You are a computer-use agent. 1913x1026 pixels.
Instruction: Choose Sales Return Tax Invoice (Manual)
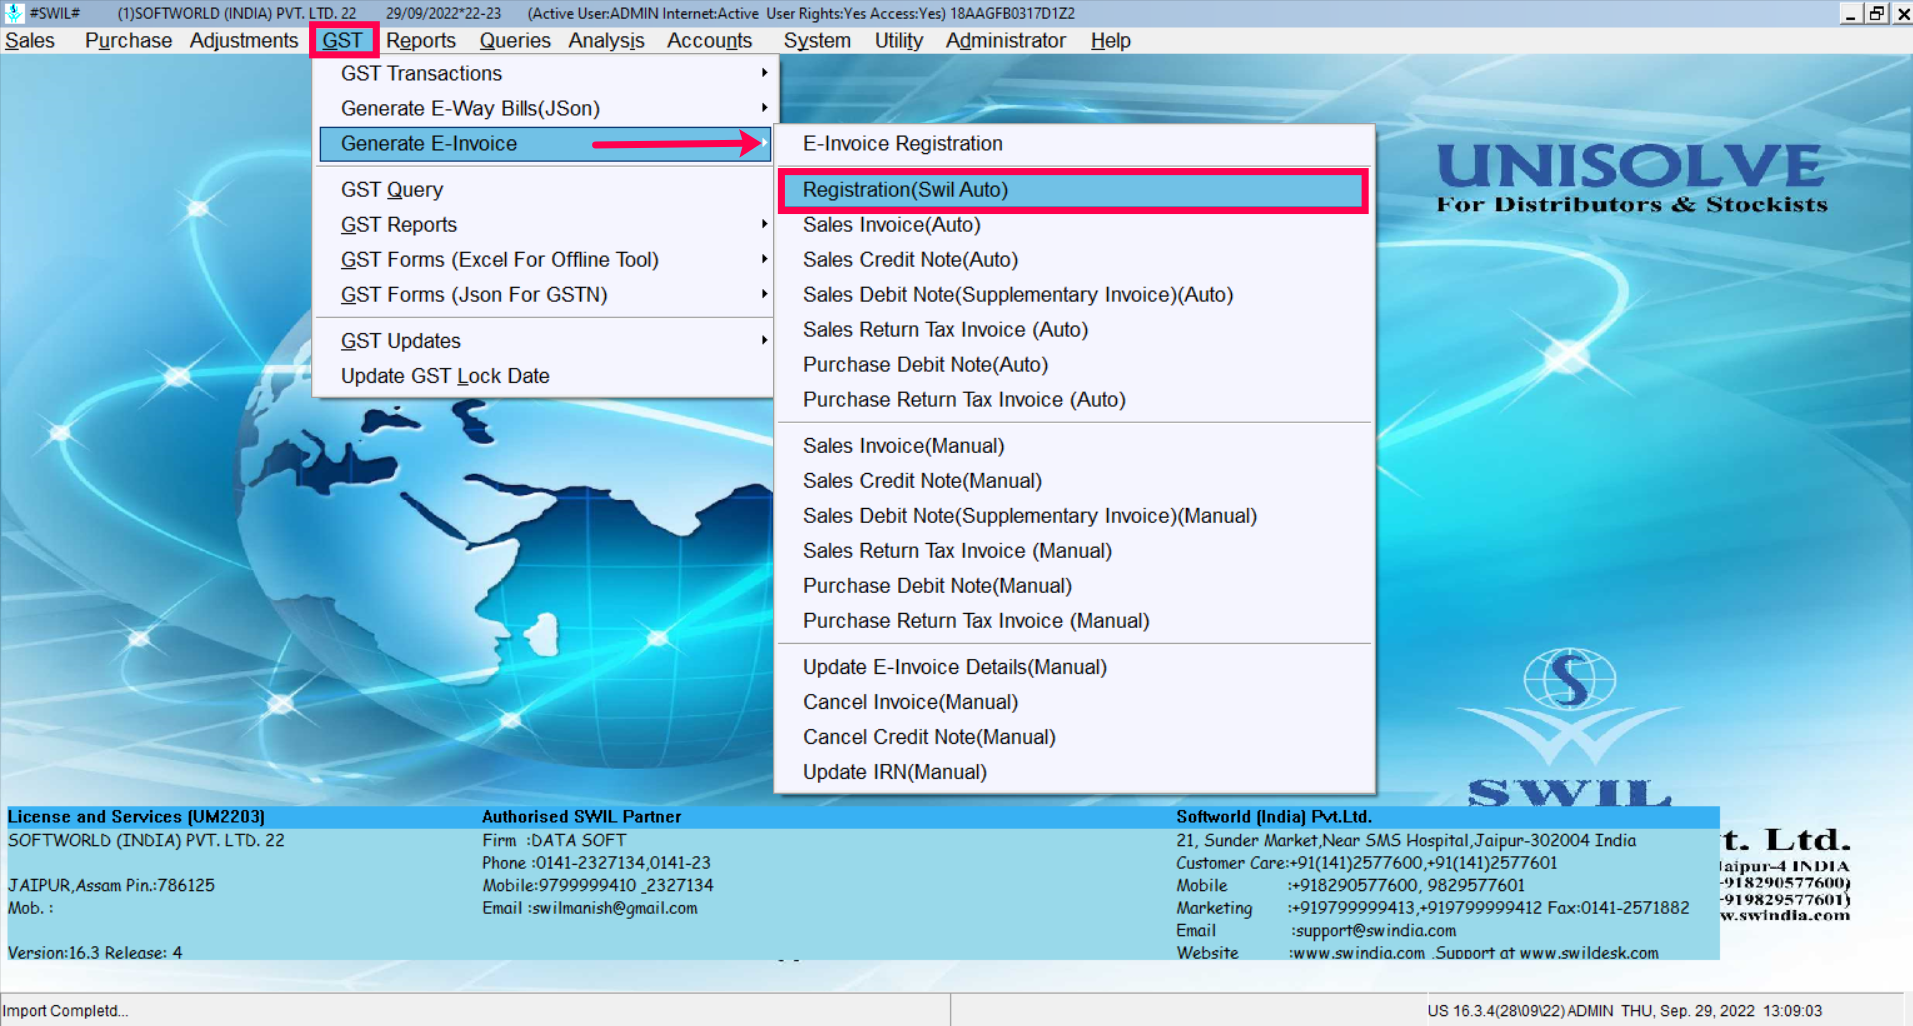[1074, 550]
